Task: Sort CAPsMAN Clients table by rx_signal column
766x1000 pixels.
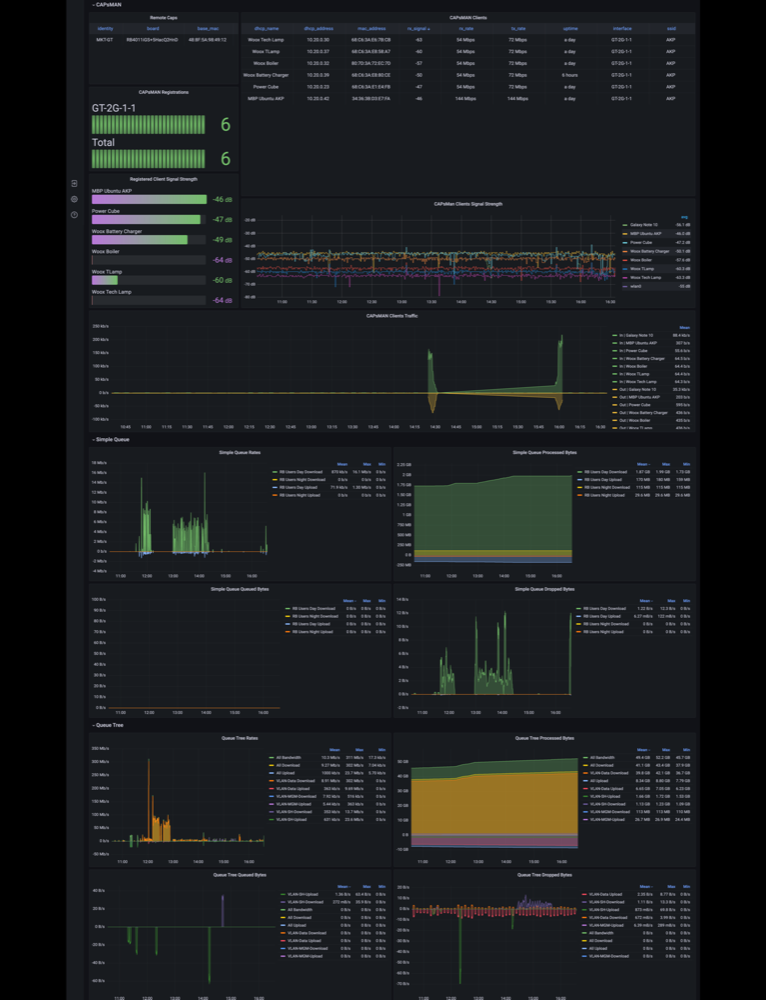Action: tap(418, 29)
